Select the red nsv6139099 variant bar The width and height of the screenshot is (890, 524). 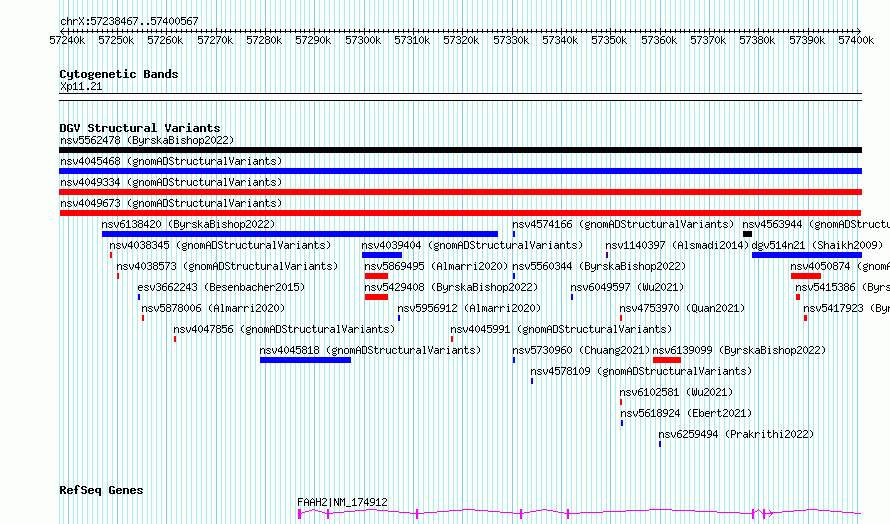667,360
